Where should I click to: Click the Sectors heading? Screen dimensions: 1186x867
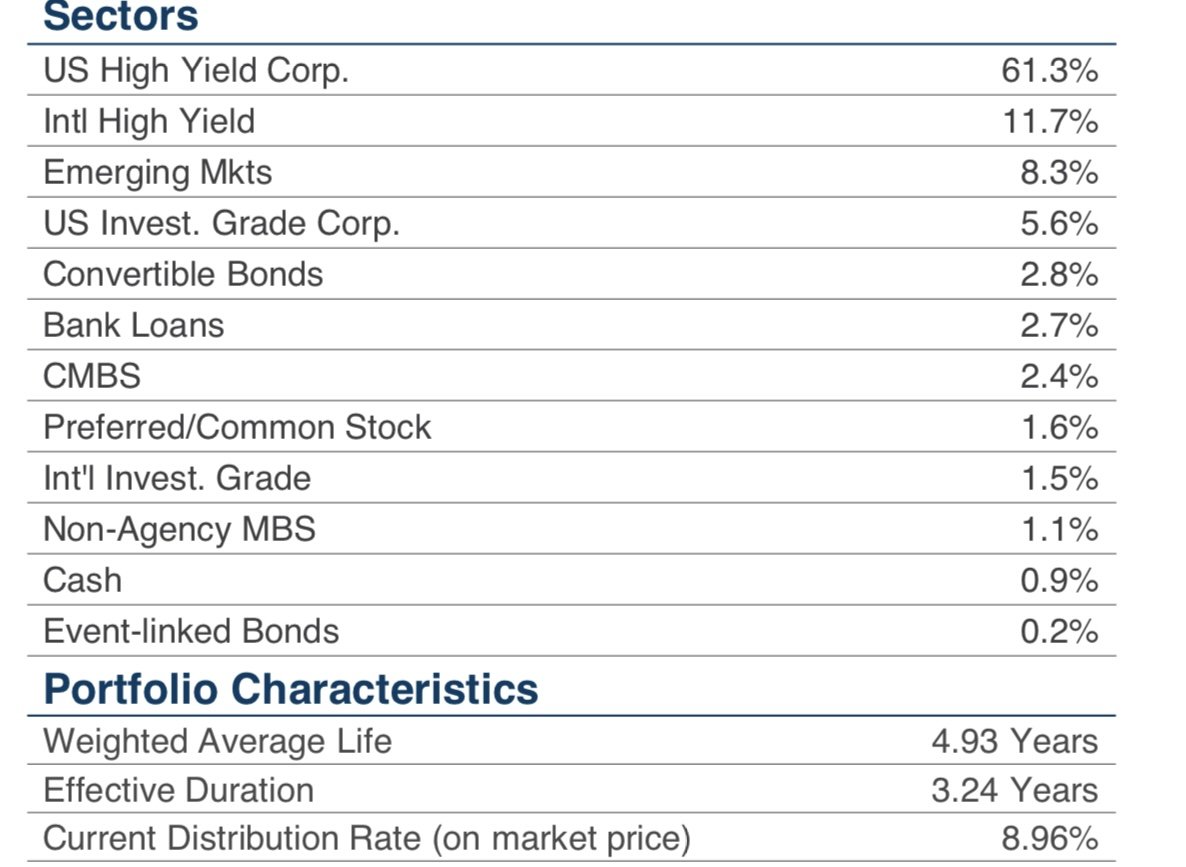[121, 16]
